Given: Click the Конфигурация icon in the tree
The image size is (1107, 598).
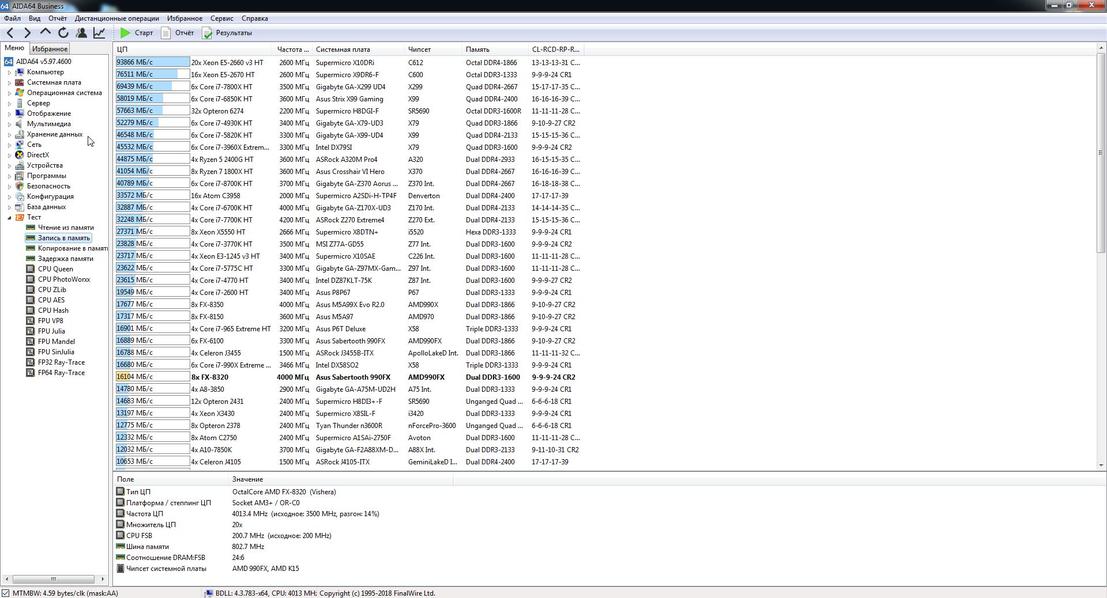Looking at the screenshot, I should (20, 196).
